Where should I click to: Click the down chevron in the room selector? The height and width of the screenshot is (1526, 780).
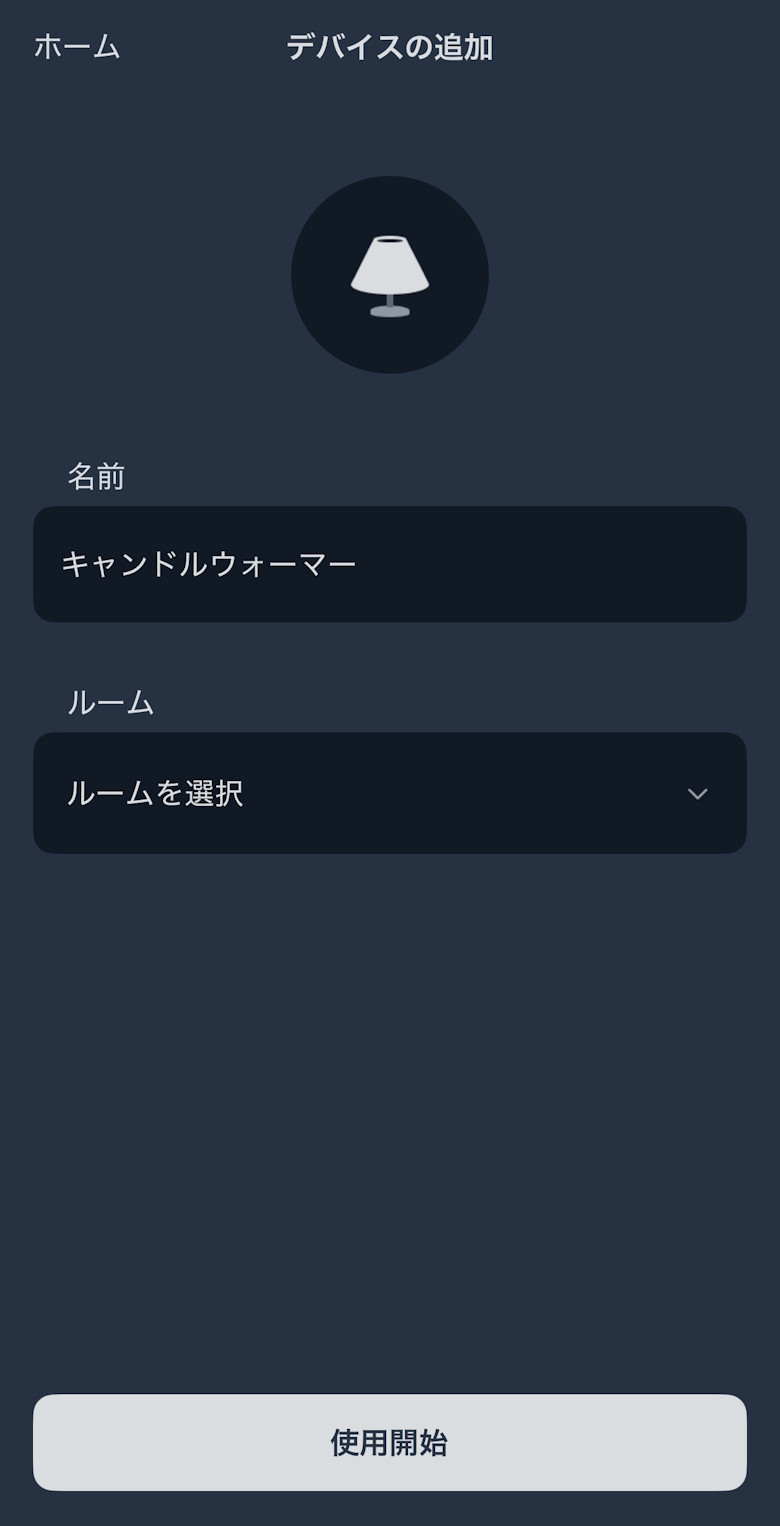click(x=697, y=794)
